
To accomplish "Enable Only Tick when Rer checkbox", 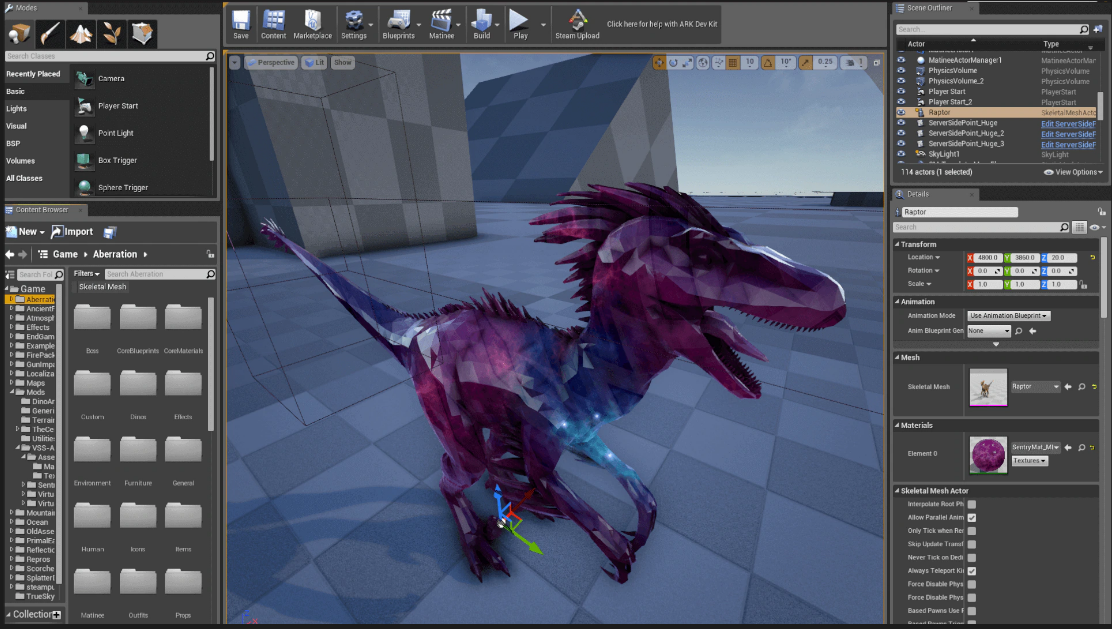I will (972, 531).
